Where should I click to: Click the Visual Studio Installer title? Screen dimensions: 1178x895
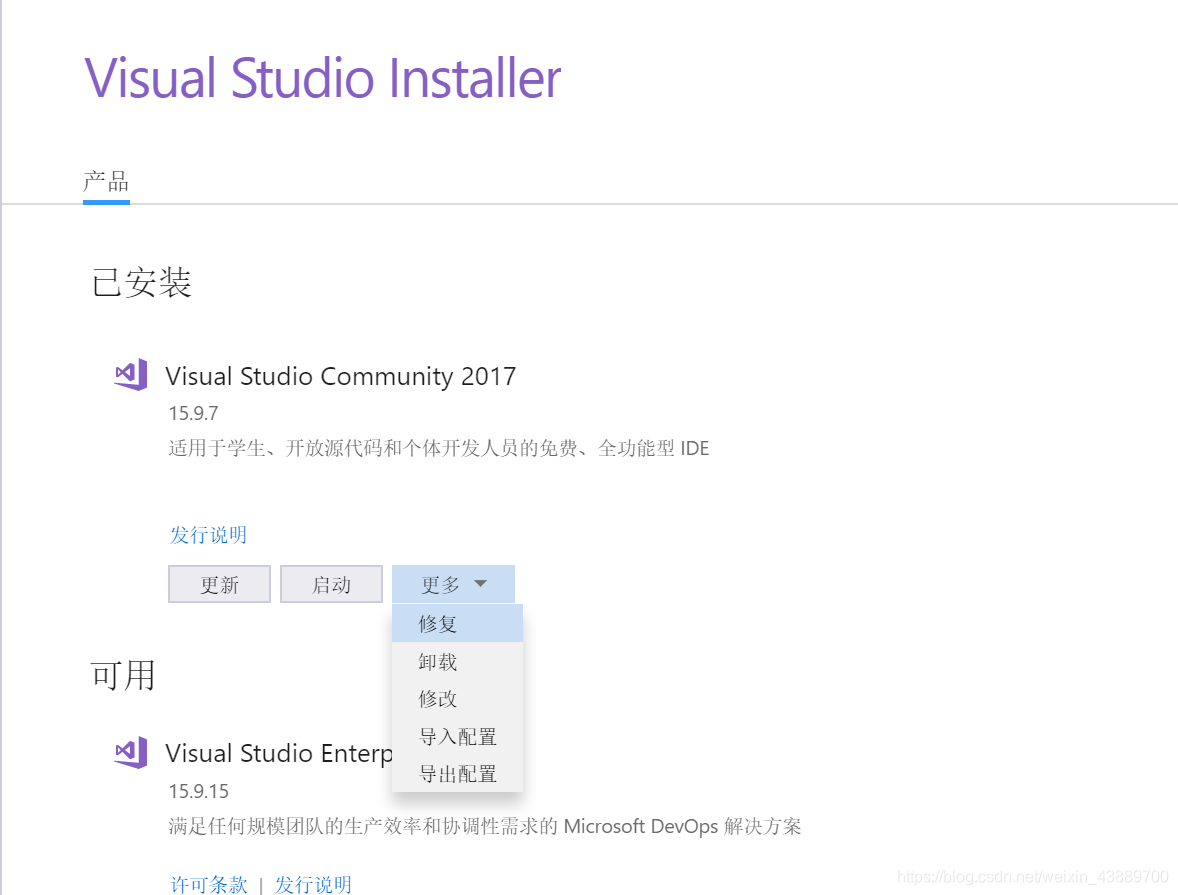pyautogui.click(x=323, y=78)
